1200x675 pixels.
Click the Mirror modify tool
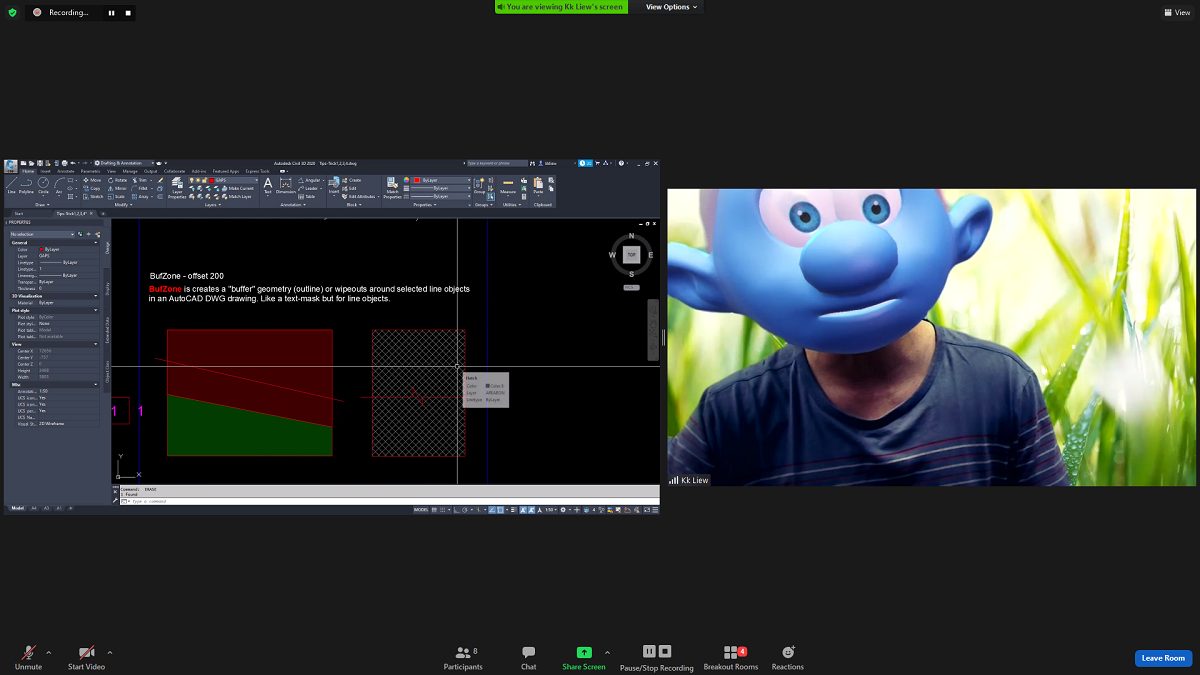[118, 188]
